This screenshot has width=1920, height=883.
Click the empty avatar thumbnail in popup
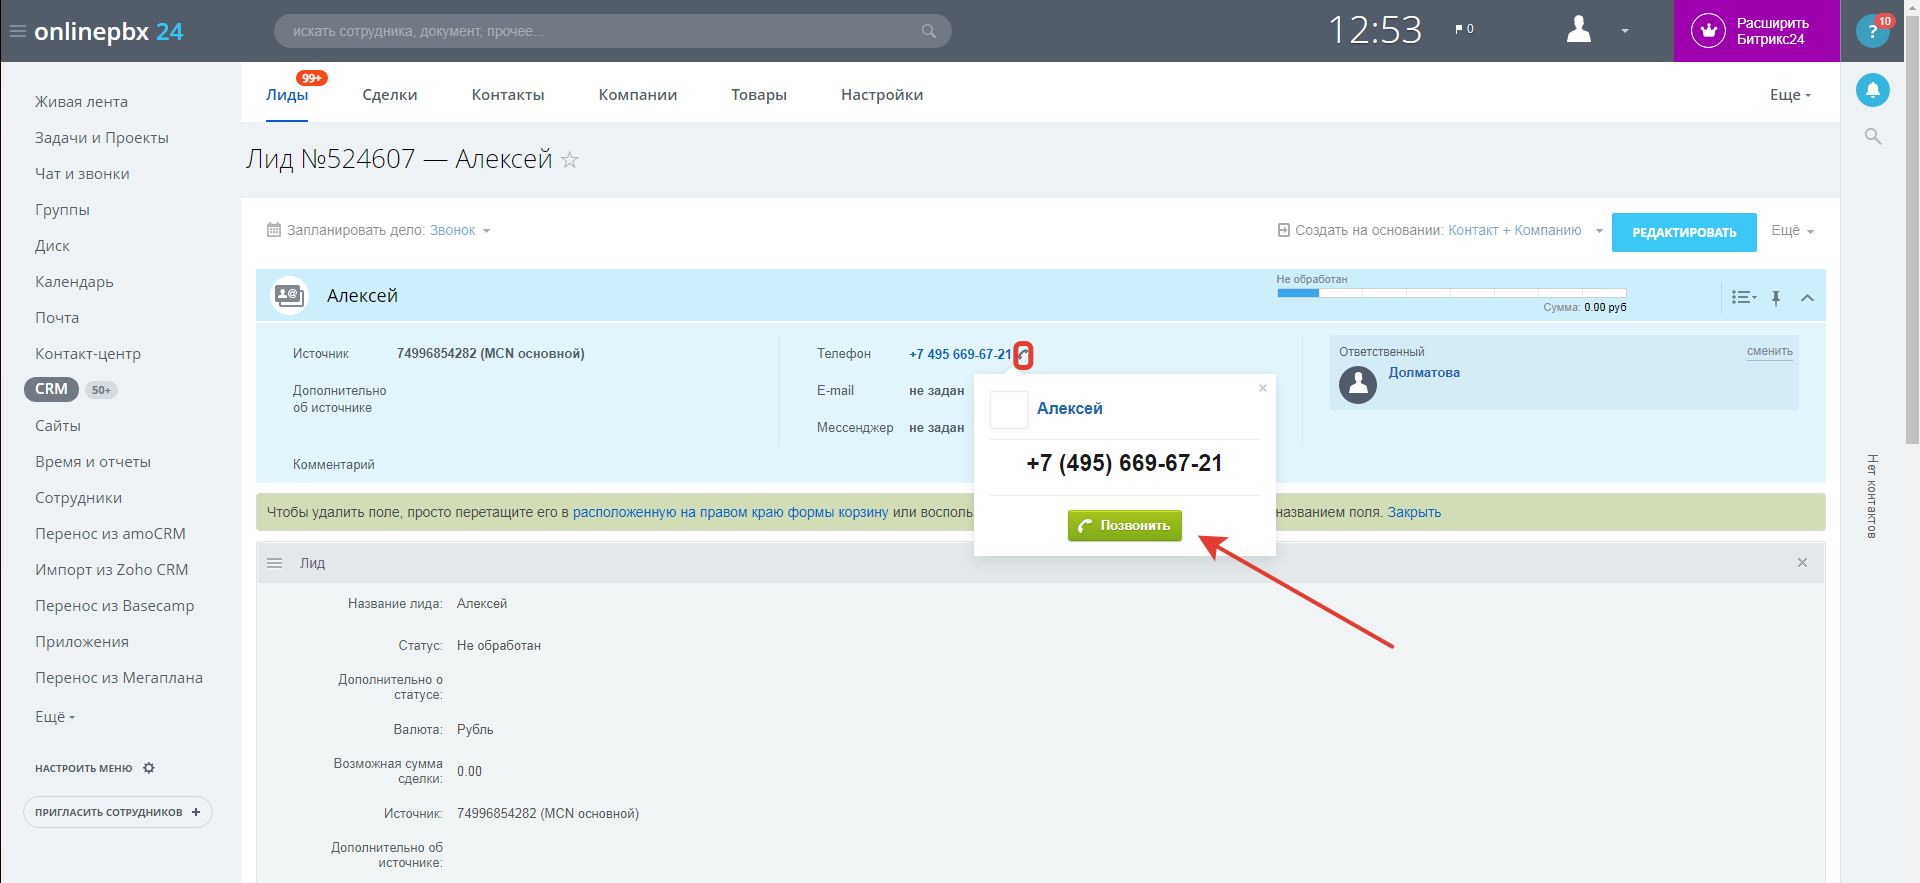tap(1009, 410)
